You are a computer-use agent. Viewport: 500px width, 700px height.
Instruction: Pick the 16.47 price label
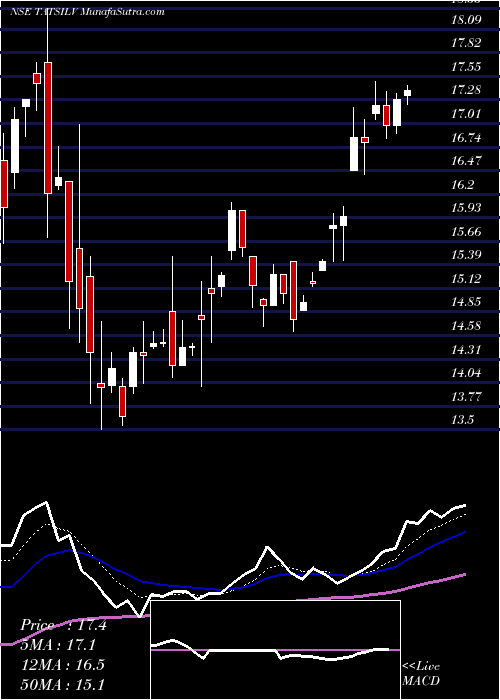click(x=466, y=161)
